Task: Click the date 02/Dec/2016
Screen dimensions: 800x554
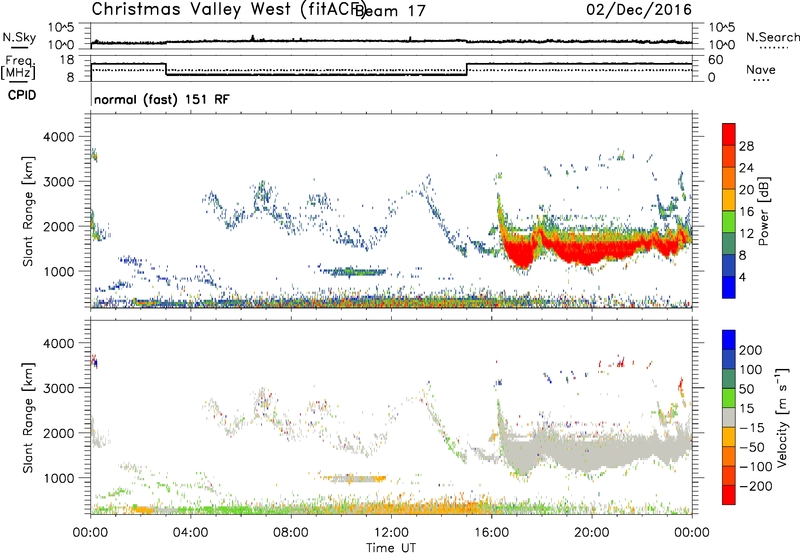Action: [x=639, y=9]
